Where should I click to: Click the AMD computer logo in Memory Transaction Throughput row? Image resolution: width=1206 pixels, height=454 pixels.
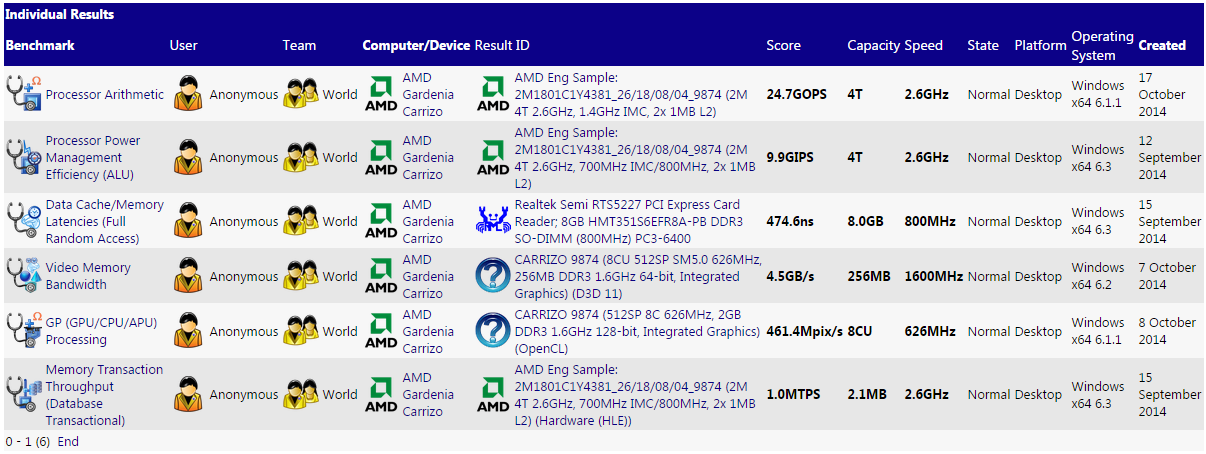380,394
